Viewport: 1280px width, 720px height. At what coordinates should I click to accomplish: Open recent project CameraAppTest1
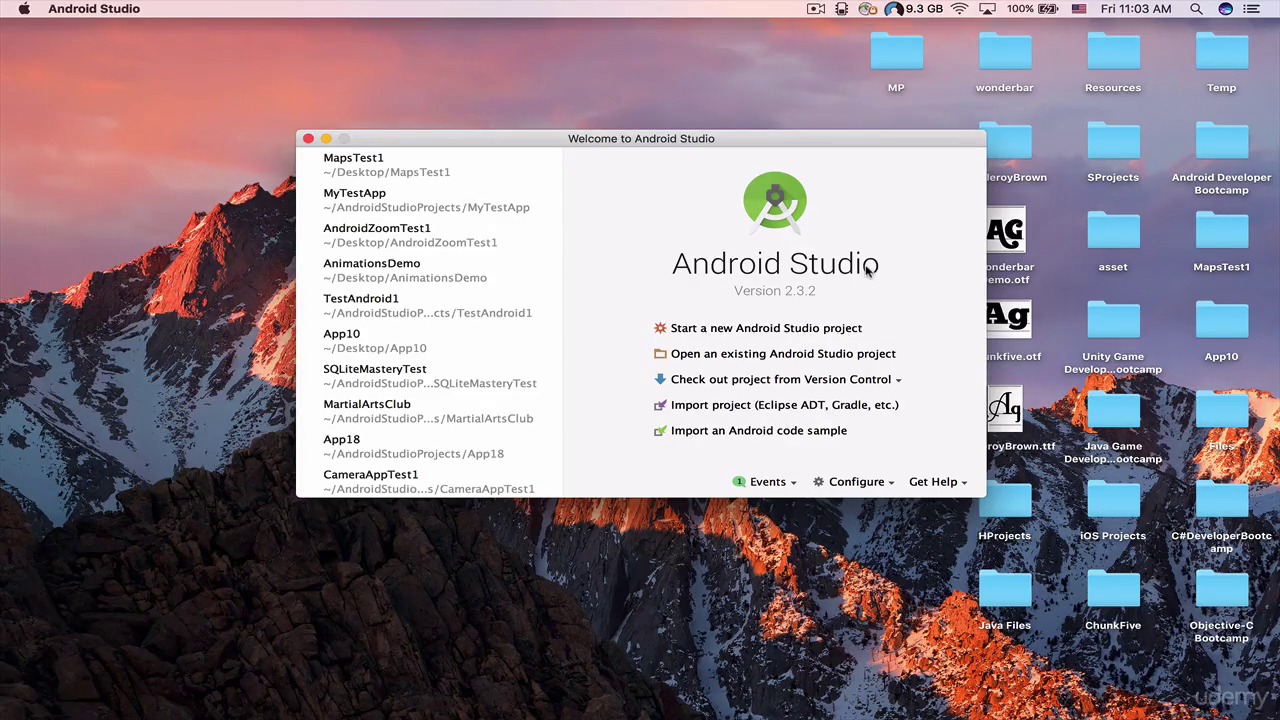coord(430,481)
